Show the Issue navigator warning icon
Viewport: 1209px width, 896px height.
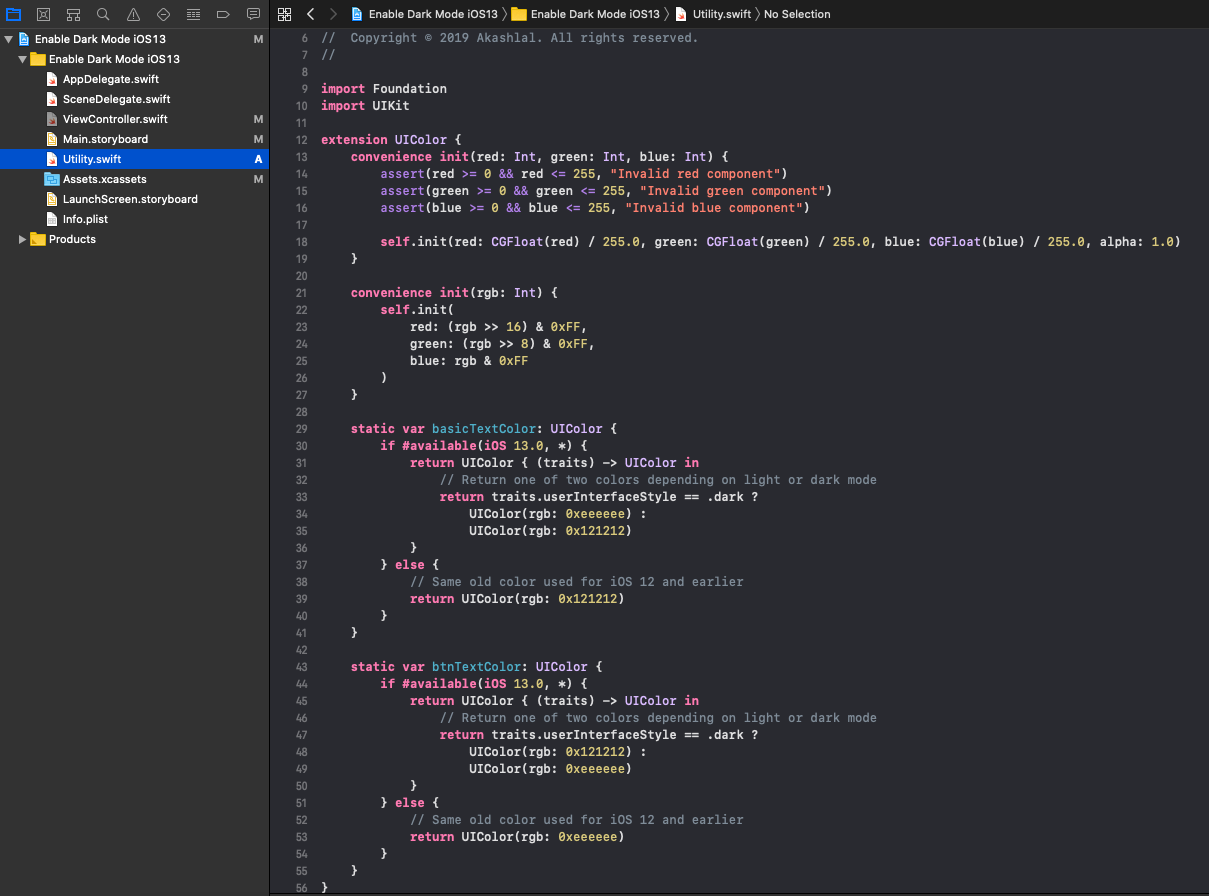[x=132, y=14]
